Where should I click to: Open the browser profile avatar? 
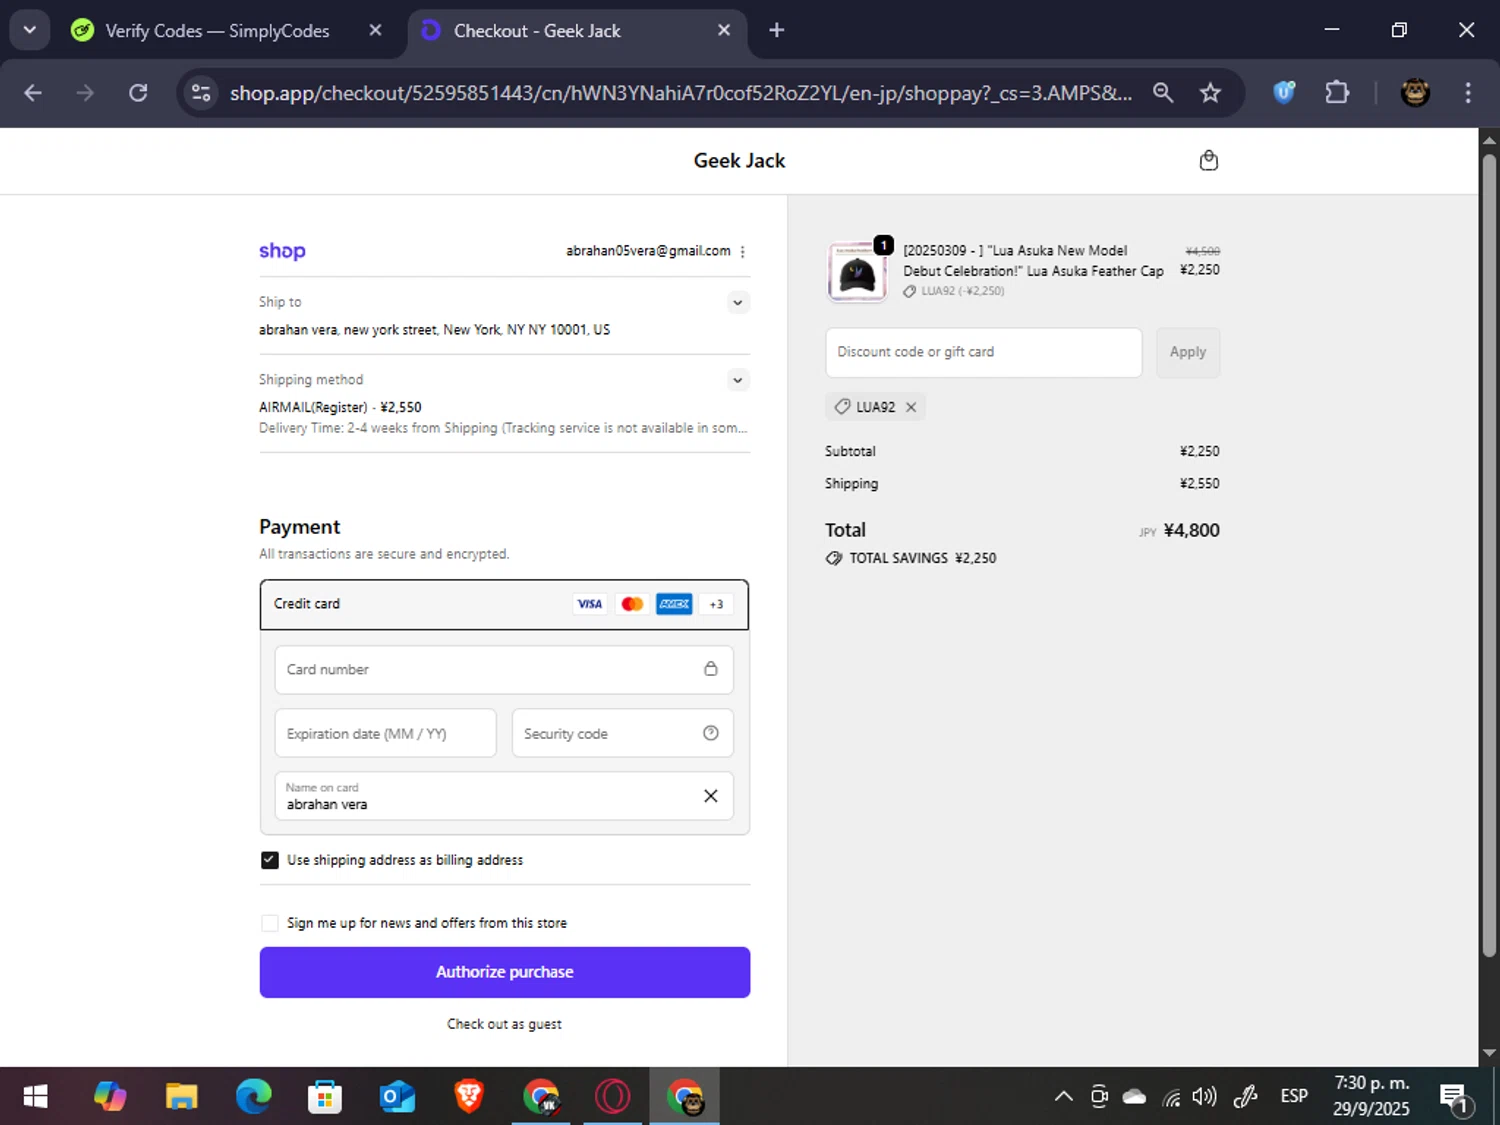pos(1415,93)
